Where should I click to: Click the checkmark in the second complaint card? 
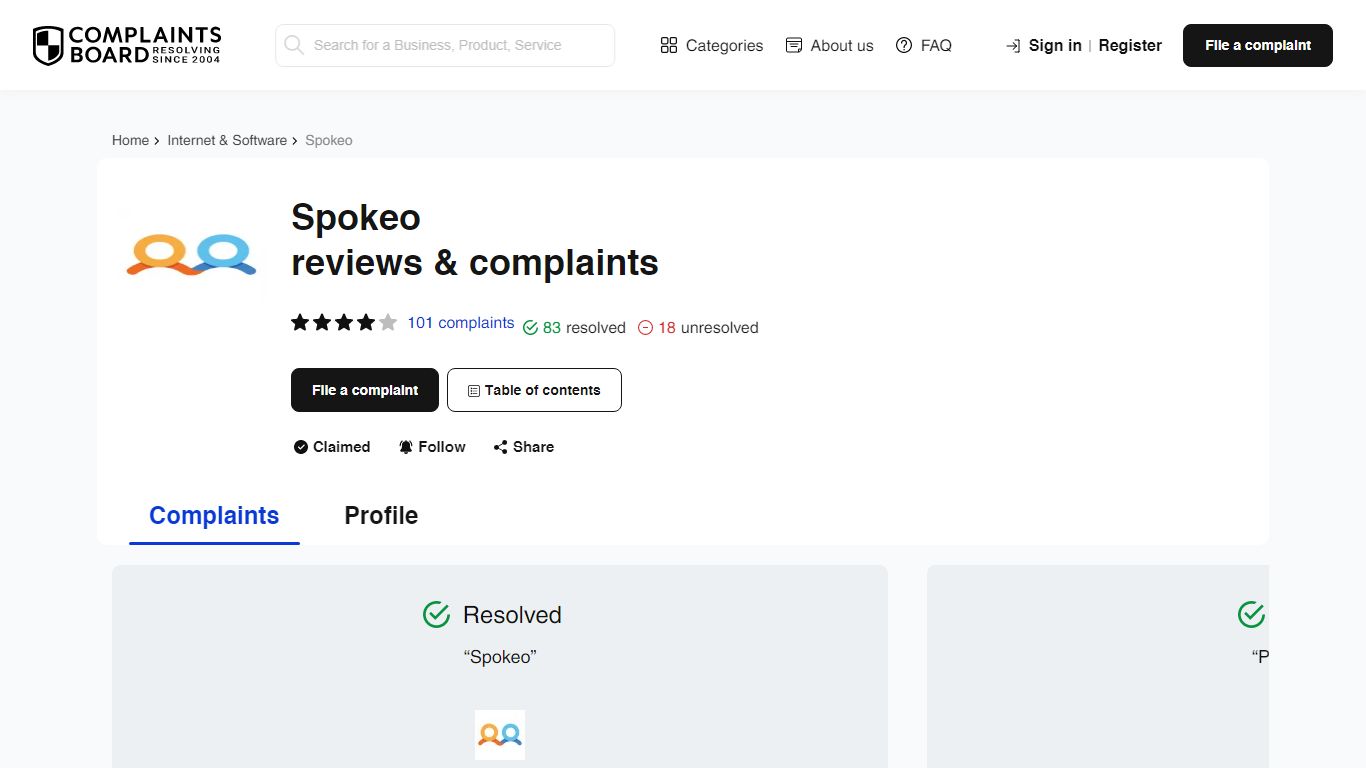coord(1251,614)
